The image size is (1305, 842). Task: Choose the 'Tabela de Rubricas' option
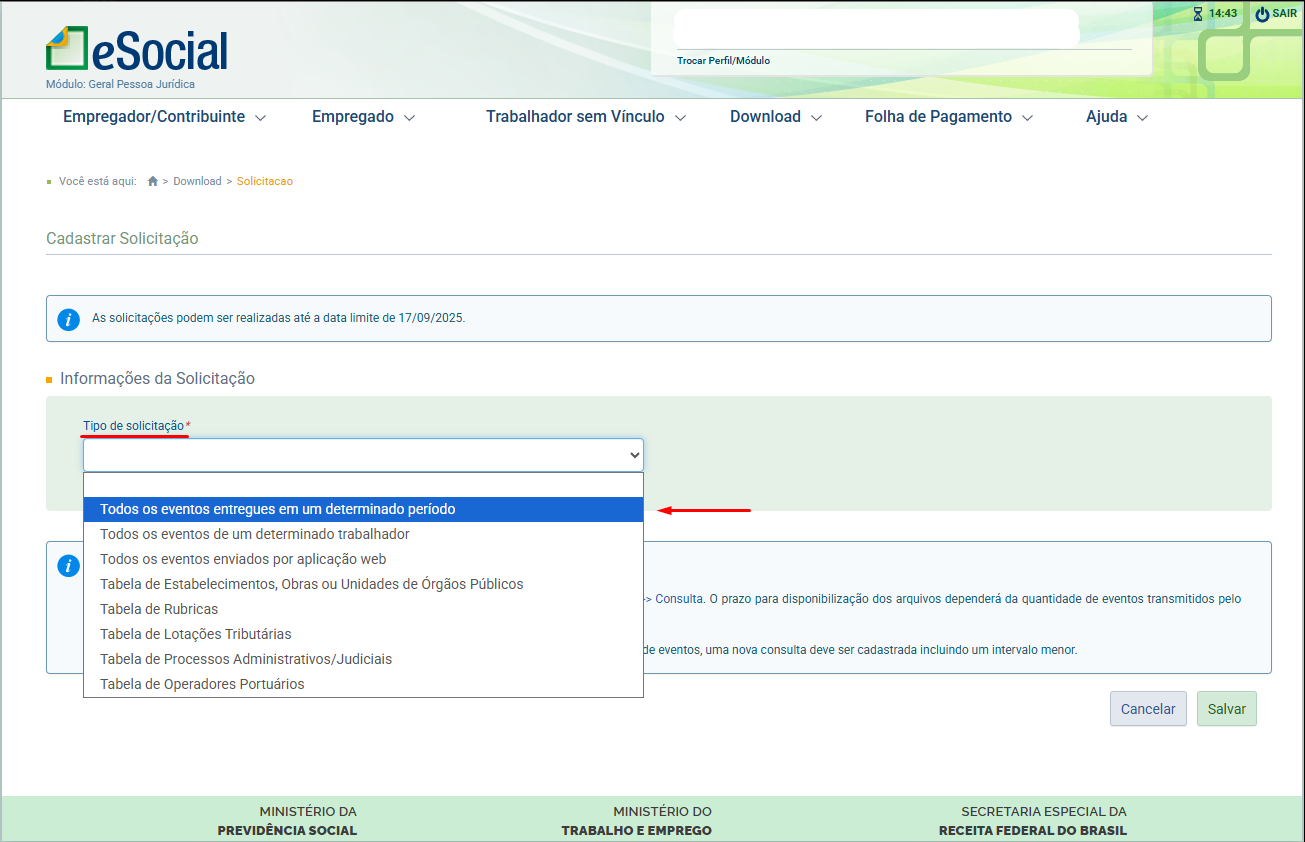pyautogui.click(x=363, y=609)
